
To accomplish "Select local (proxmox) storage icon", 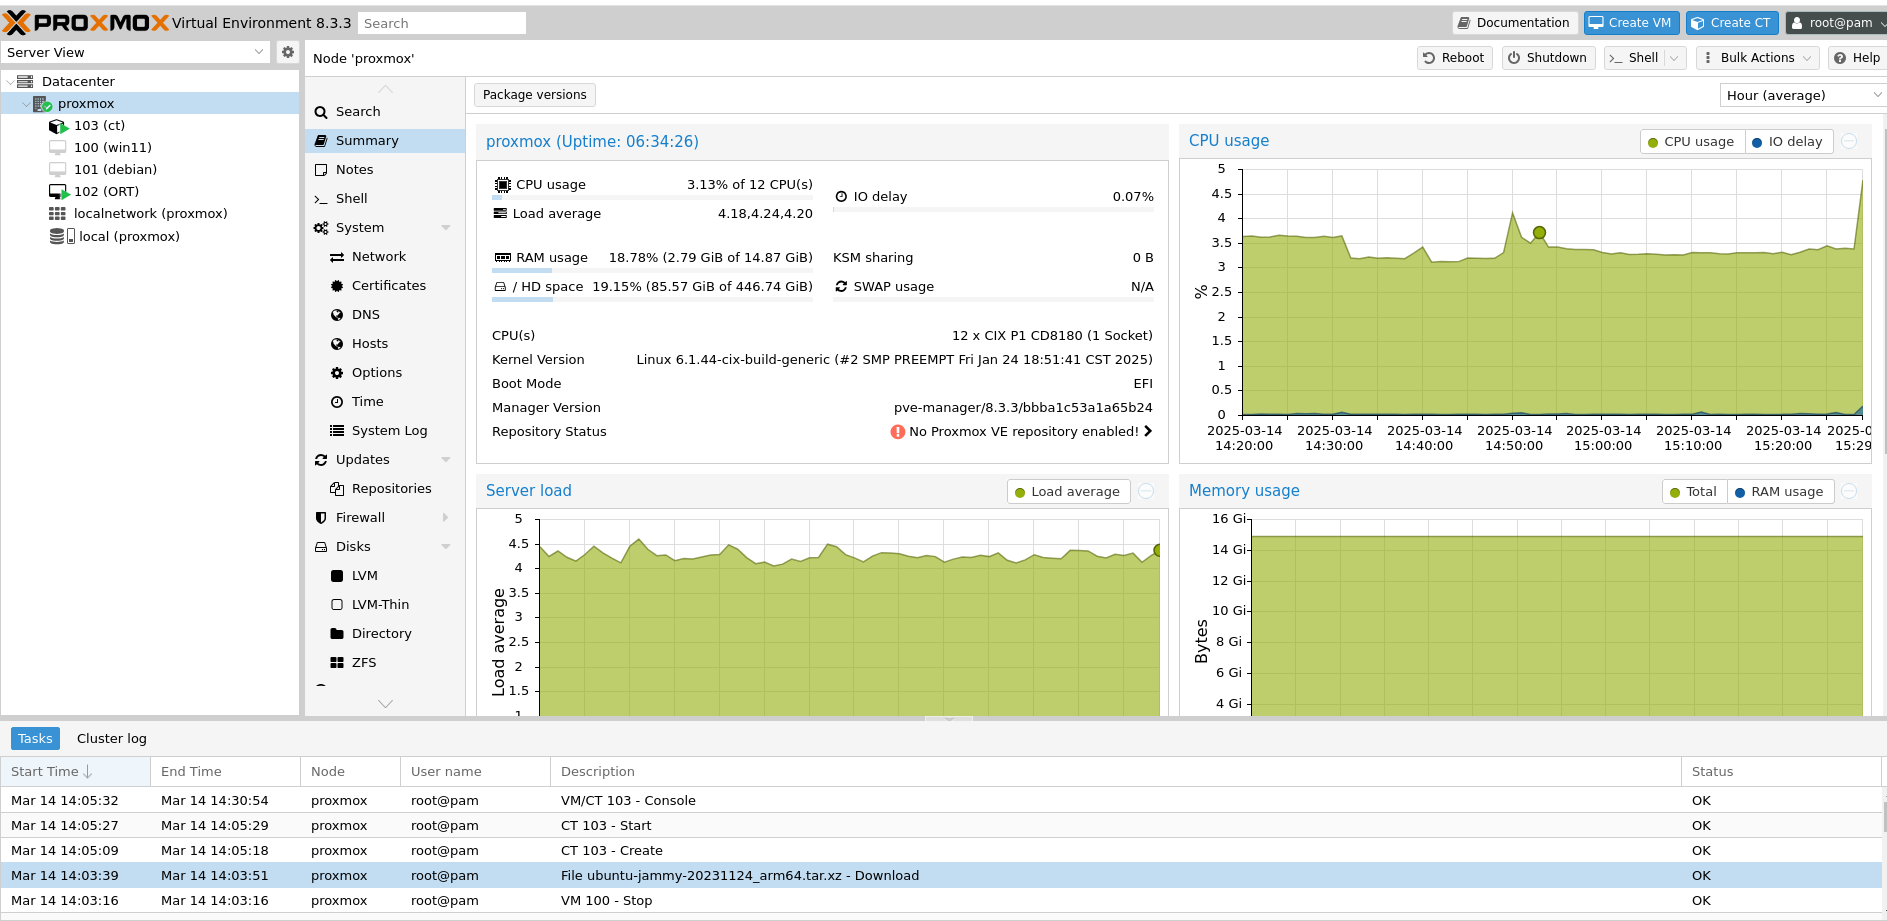I will point(62,236).
